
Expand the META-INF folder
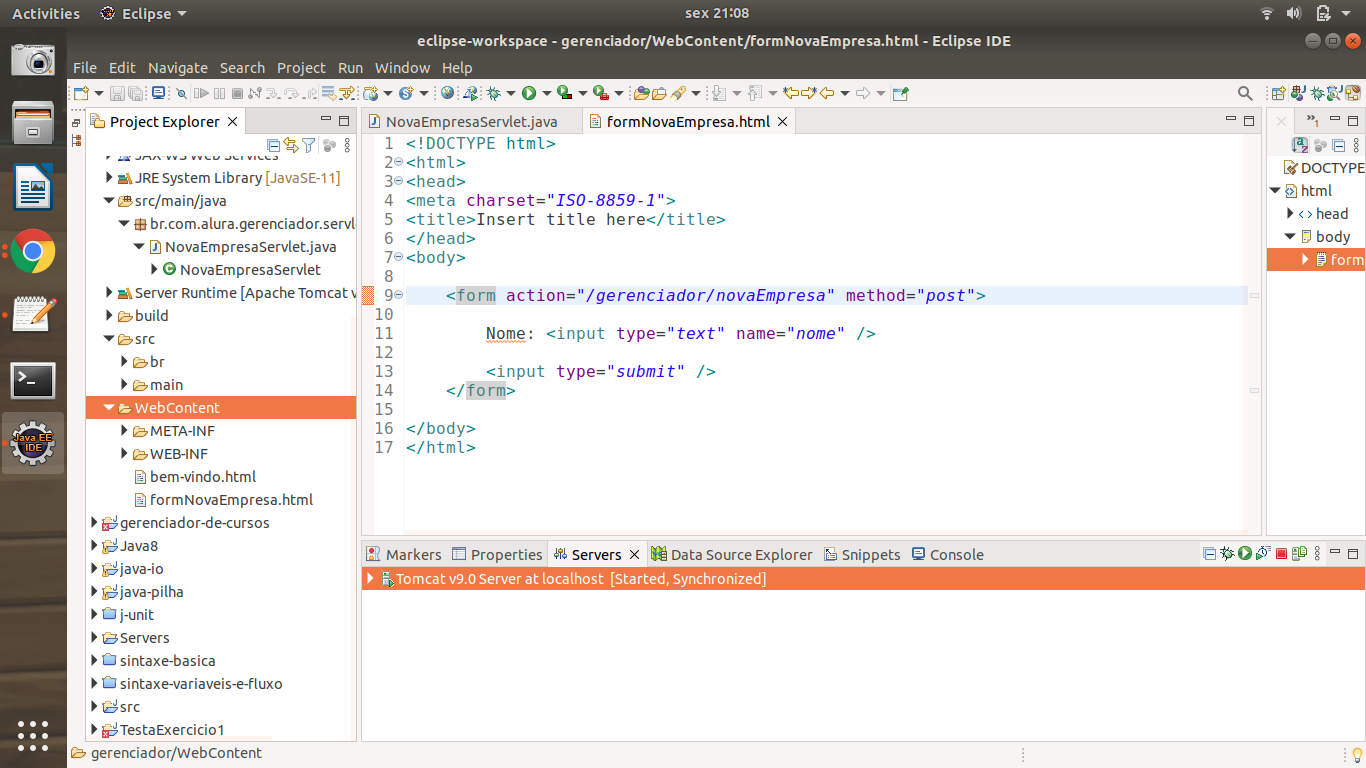pyautogui.click(x=125, y=431)
